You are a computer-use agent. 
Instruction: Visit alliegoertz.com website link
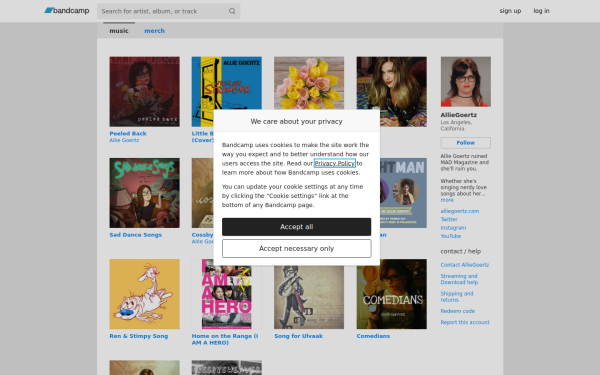pyautogui.click(x=460, y=211)
